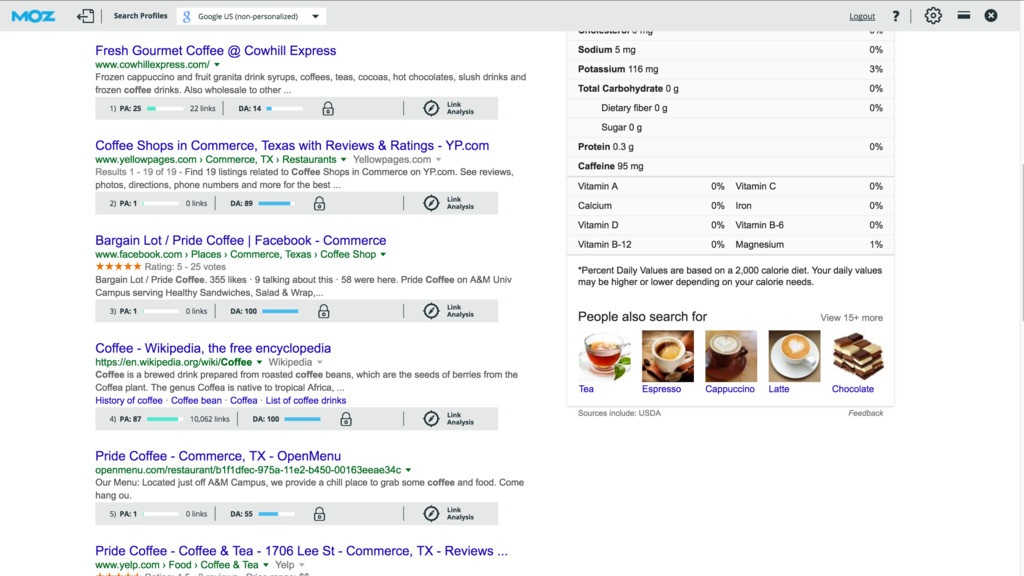Click compass icon in Wikipedia metrics row
Image resolution: width=1024 pixels, height=576 pixels.
point(431,419)
